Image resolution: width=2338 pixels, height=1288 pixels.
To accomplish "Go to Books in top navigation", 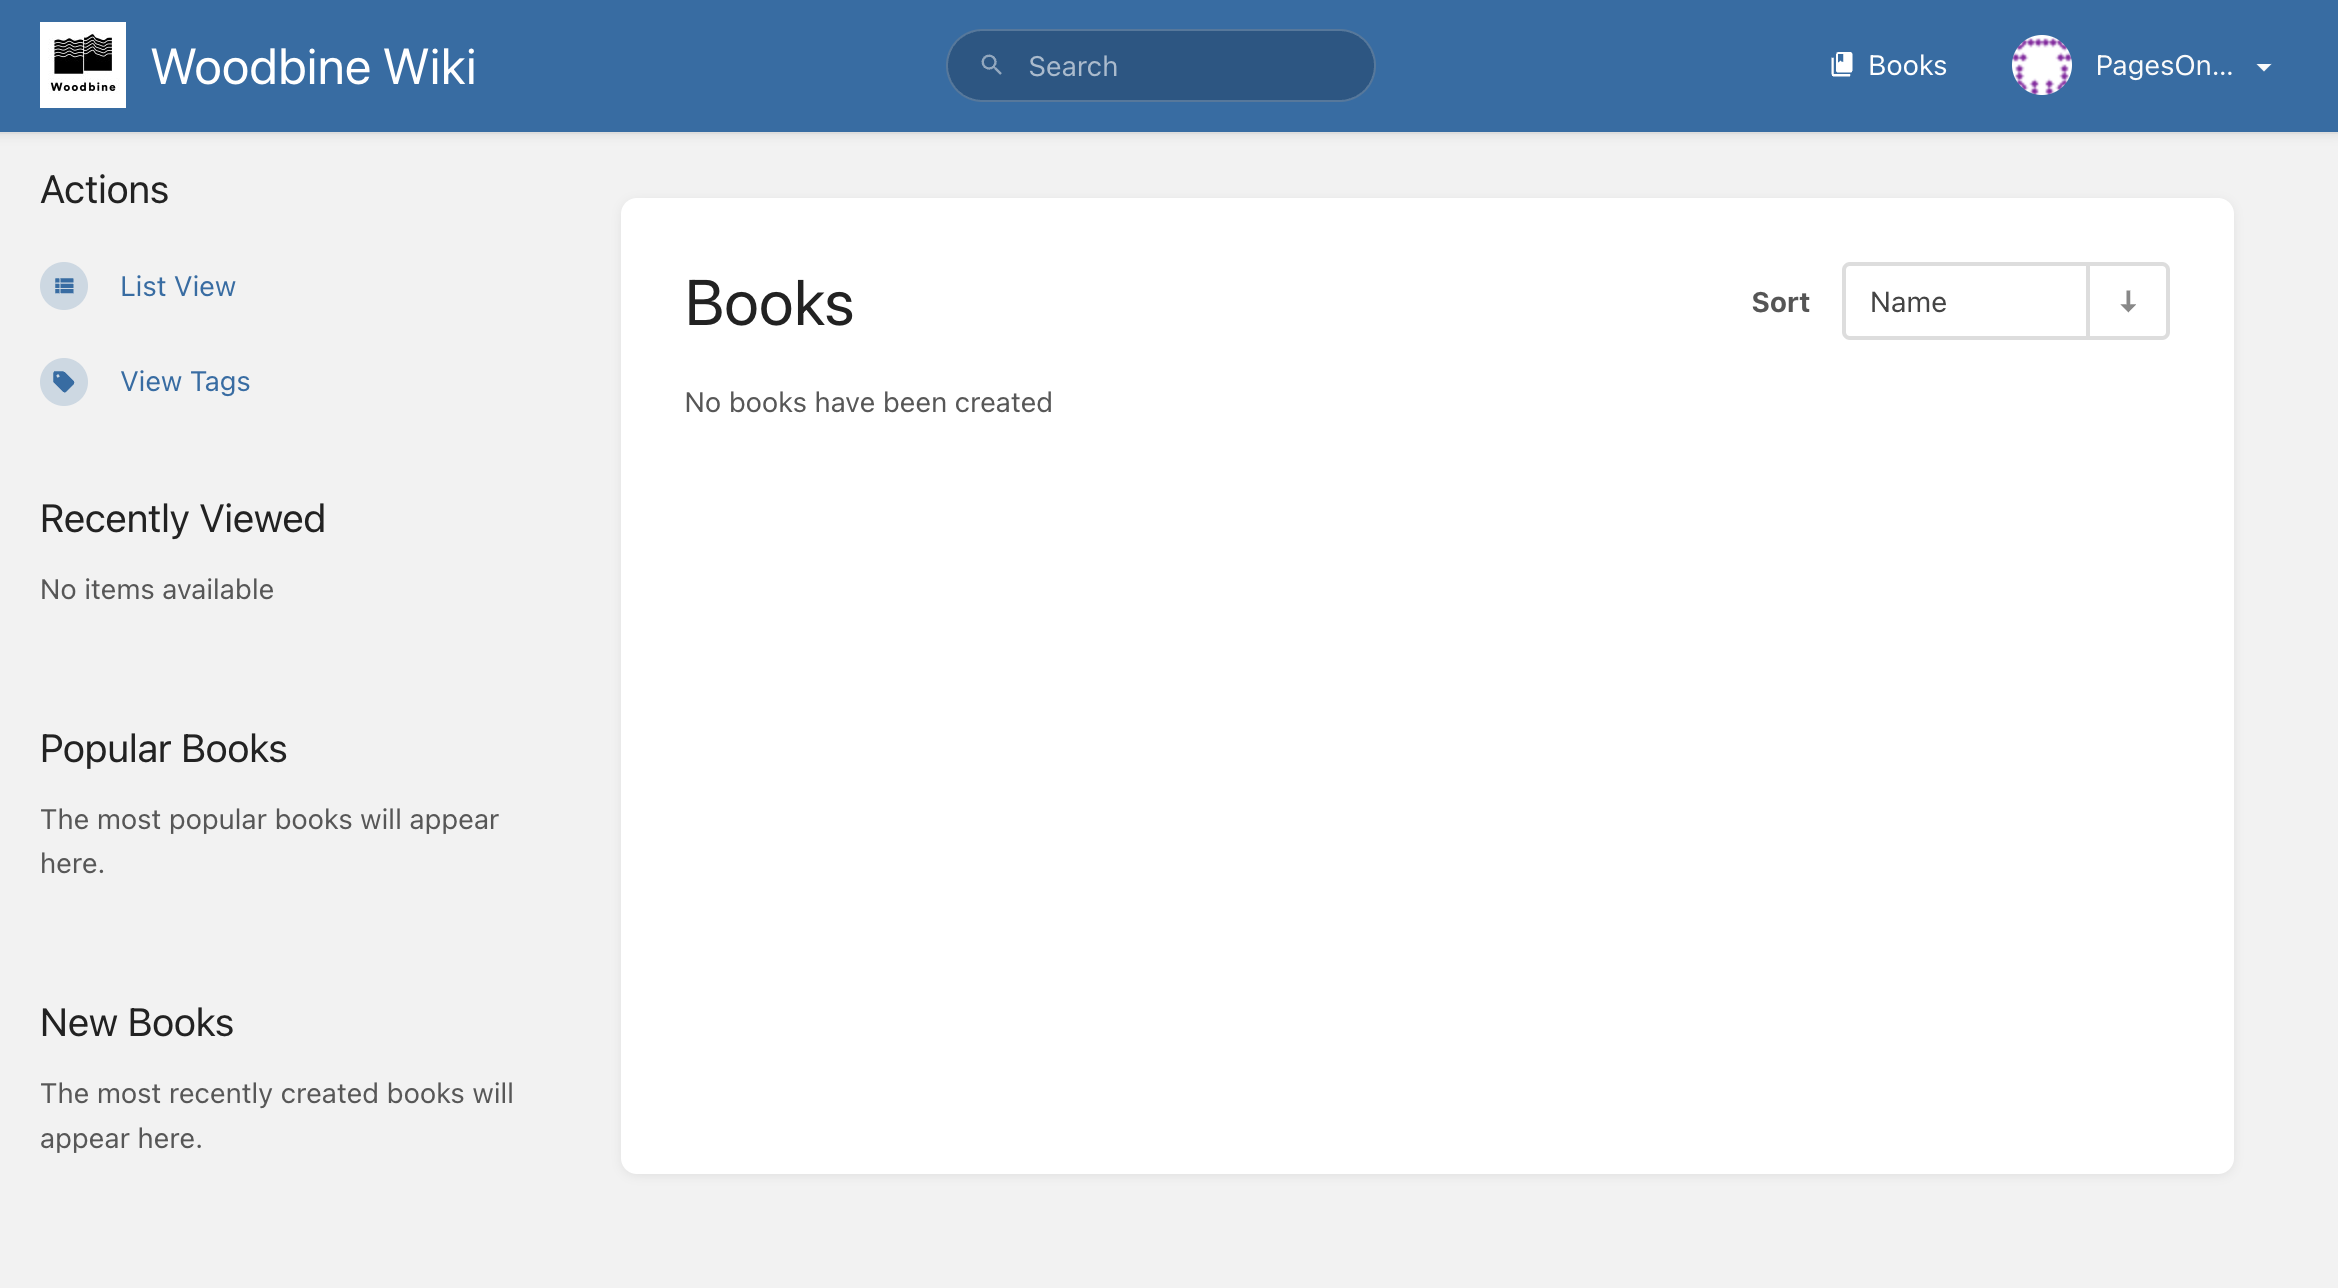I will pos(1888,65).
